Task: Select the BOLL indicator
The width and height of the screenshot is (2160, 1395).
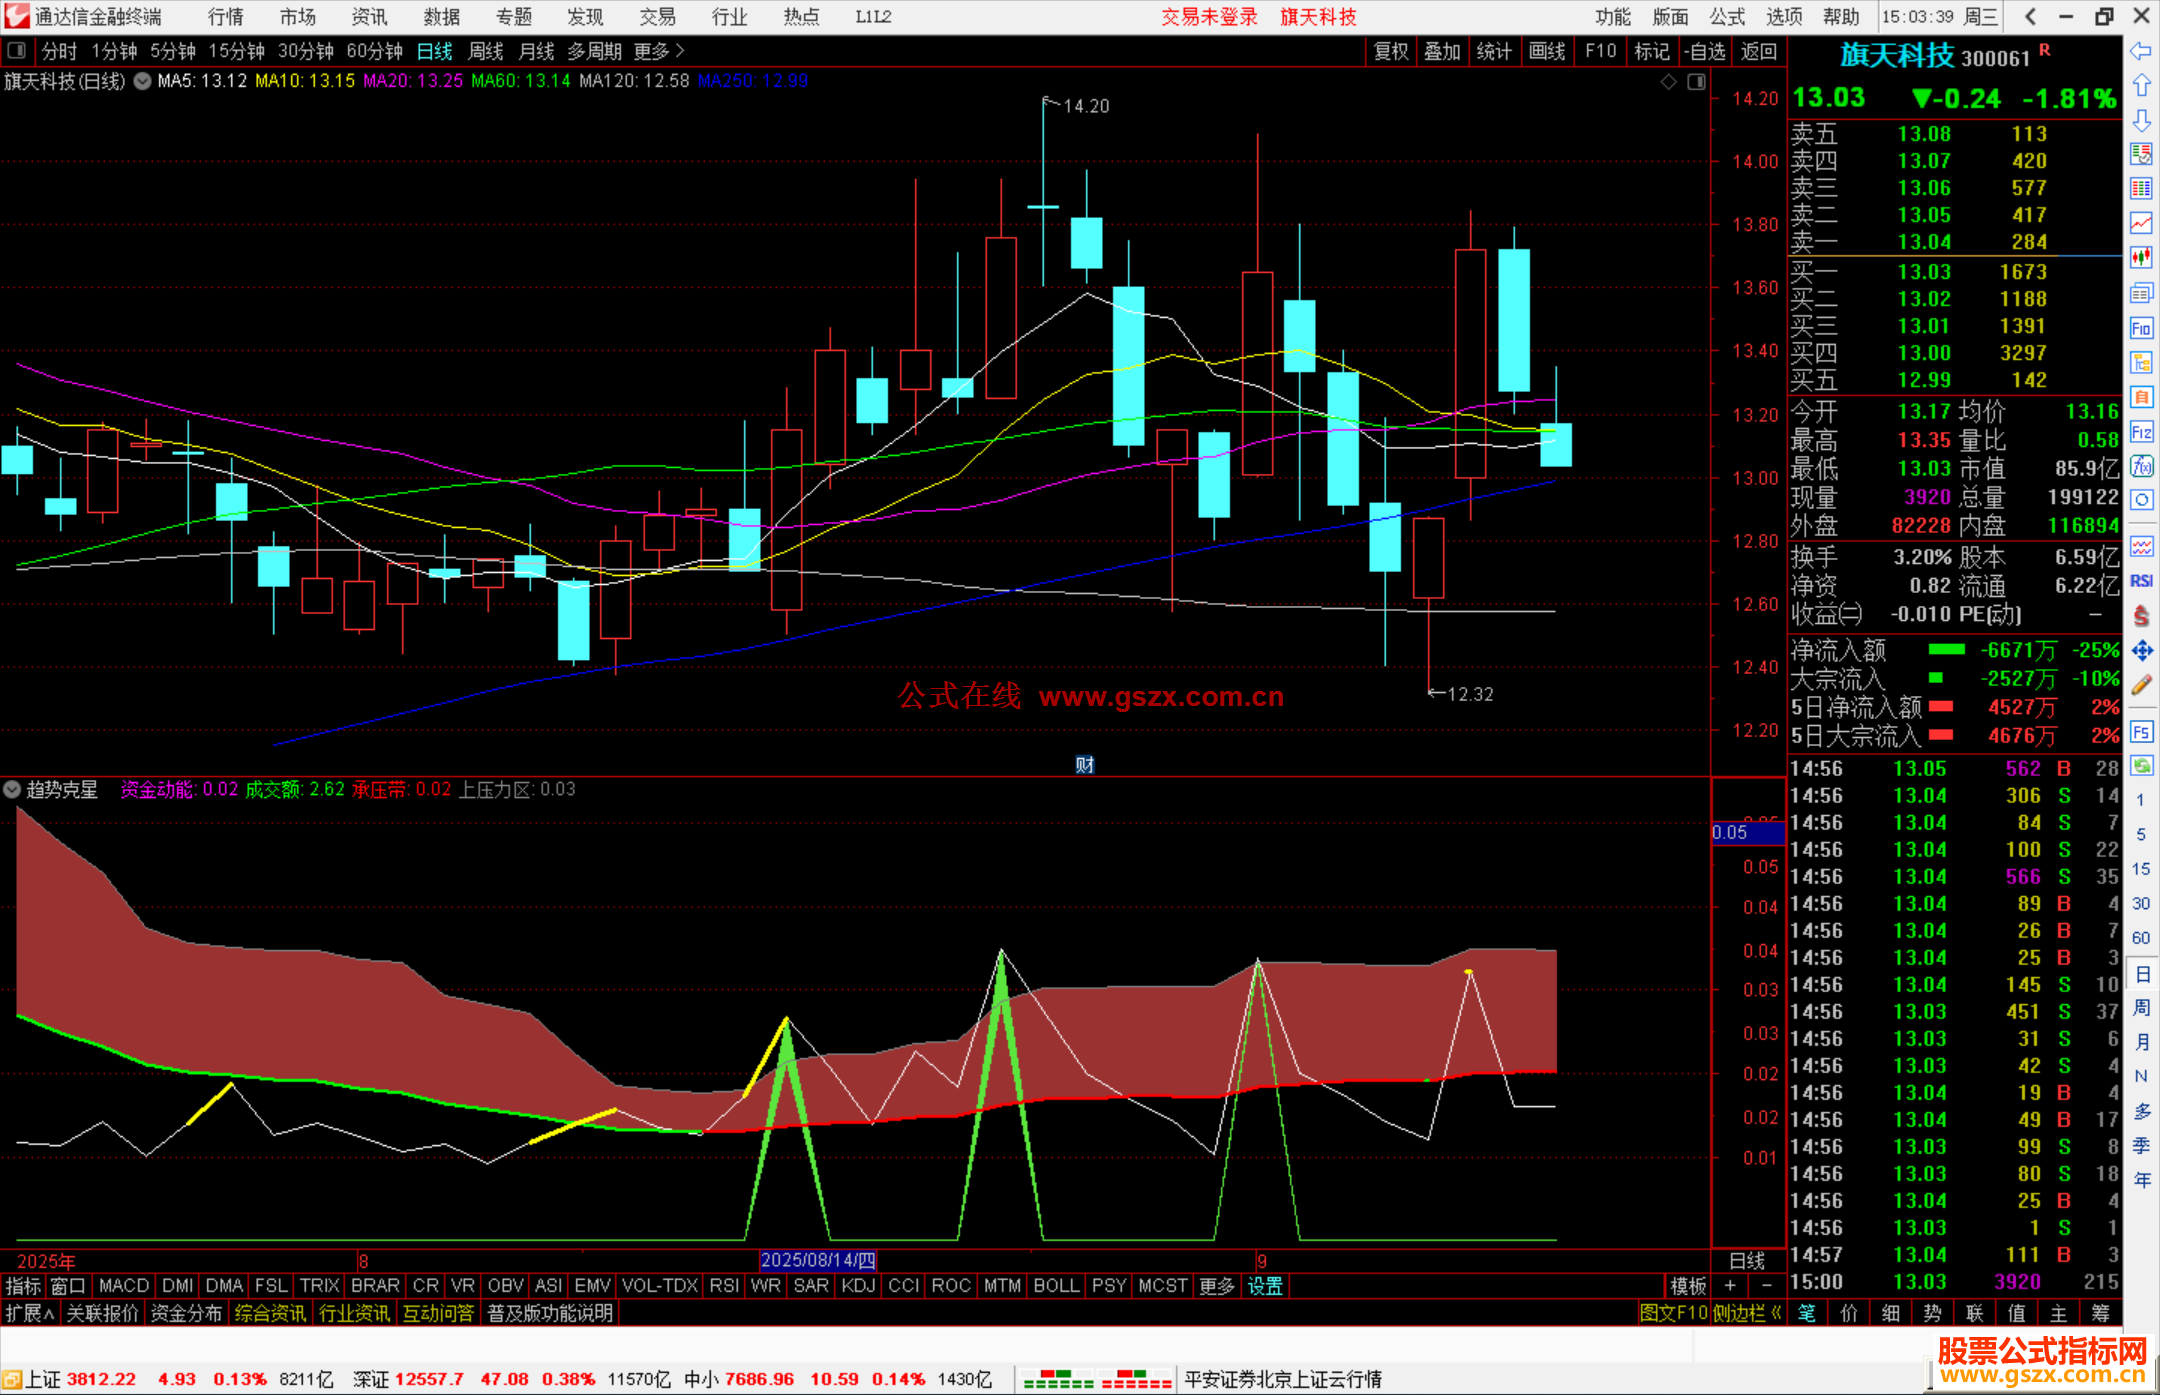Action: [x=1056, y=1286]
